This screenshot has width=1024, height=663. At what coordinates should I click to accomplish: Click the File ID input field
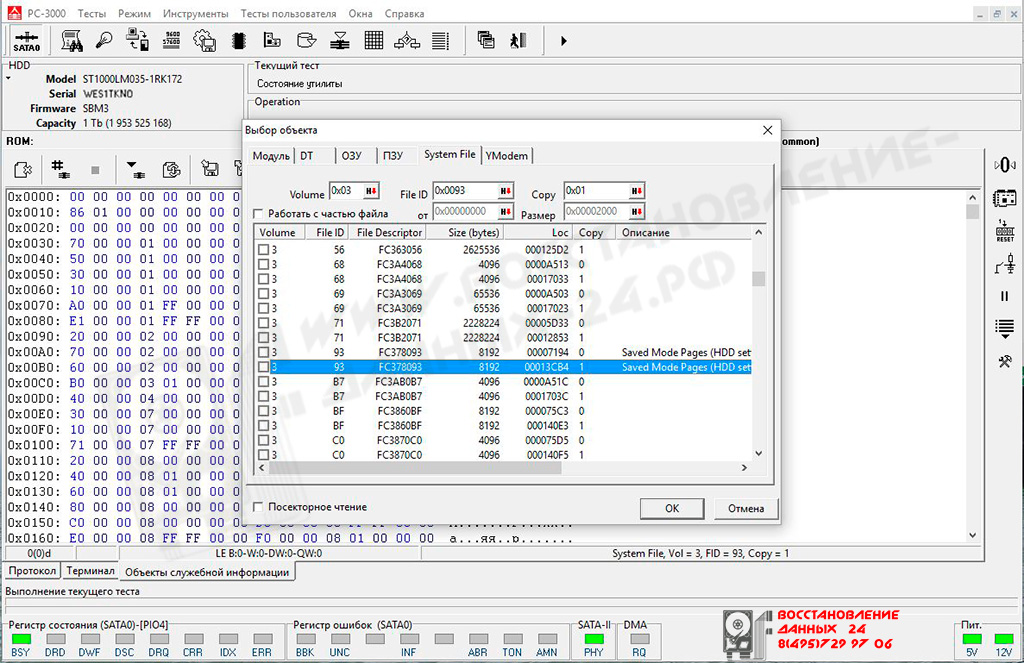[465, 191]
